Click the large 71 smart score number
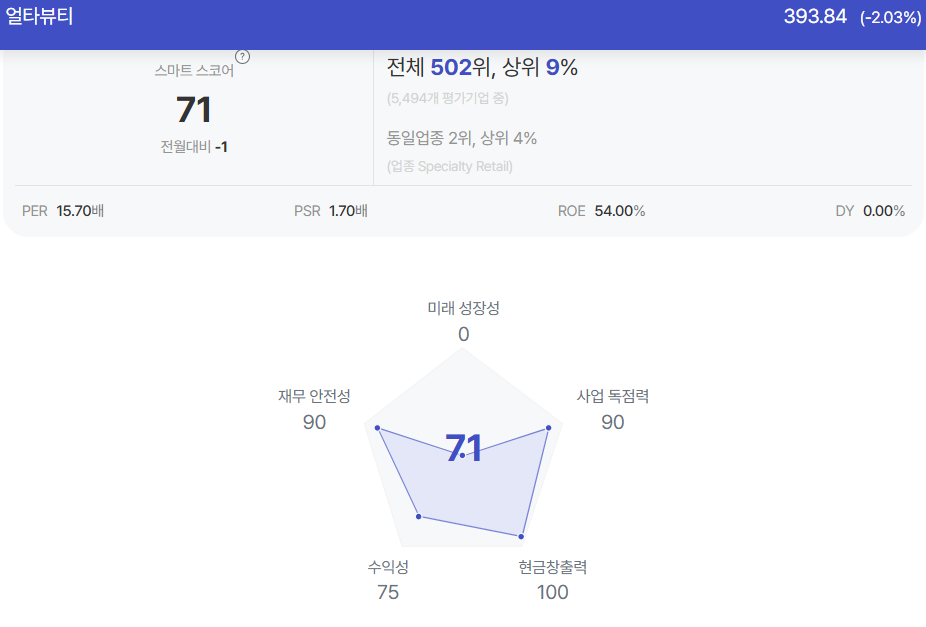The width and height of the screenshot is (926, 627). pos(194,109)
